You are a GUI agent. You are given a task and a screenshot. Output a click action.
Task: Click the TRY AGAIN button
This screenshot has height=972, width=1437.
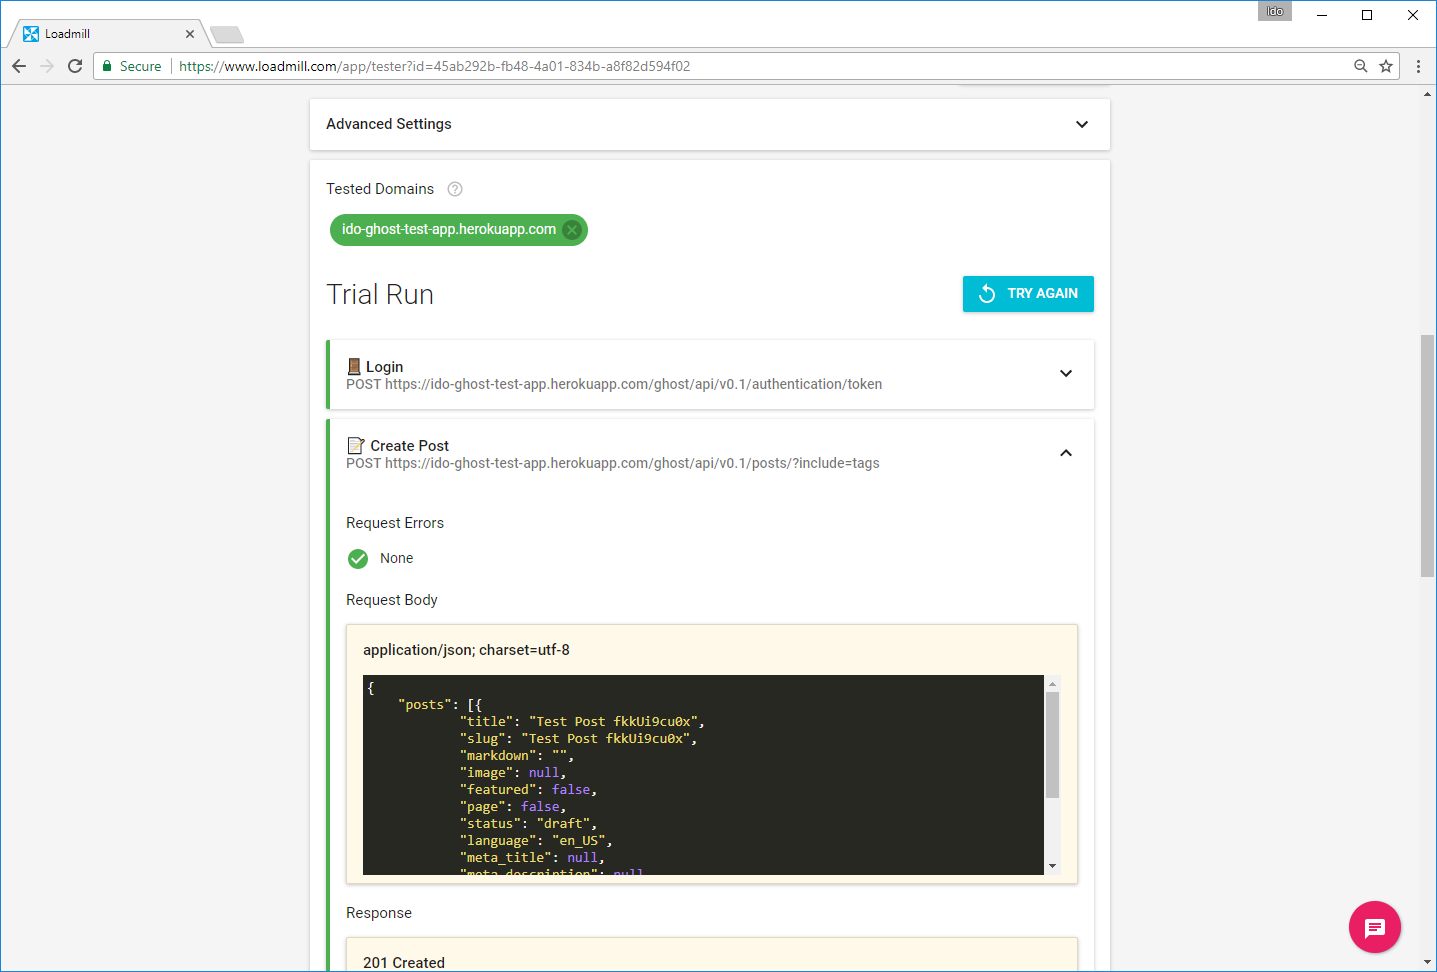(1028, 294)
